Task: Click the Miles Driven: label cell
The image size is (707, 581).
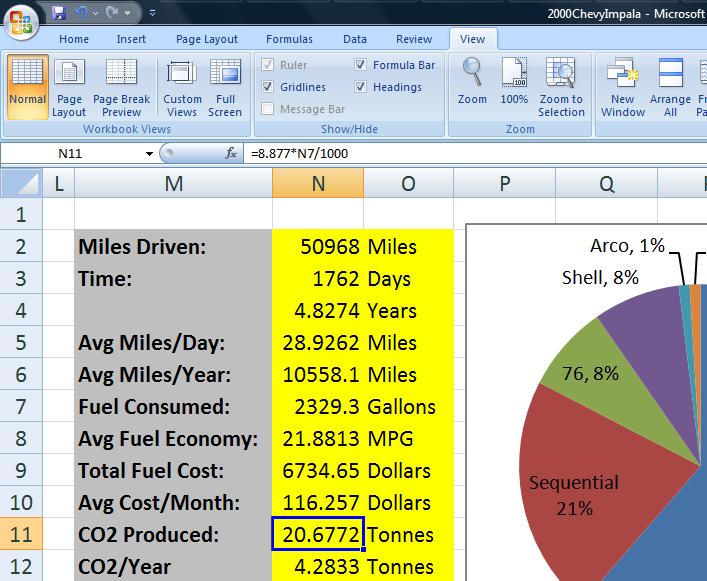Action: click(x=174, y=246)
